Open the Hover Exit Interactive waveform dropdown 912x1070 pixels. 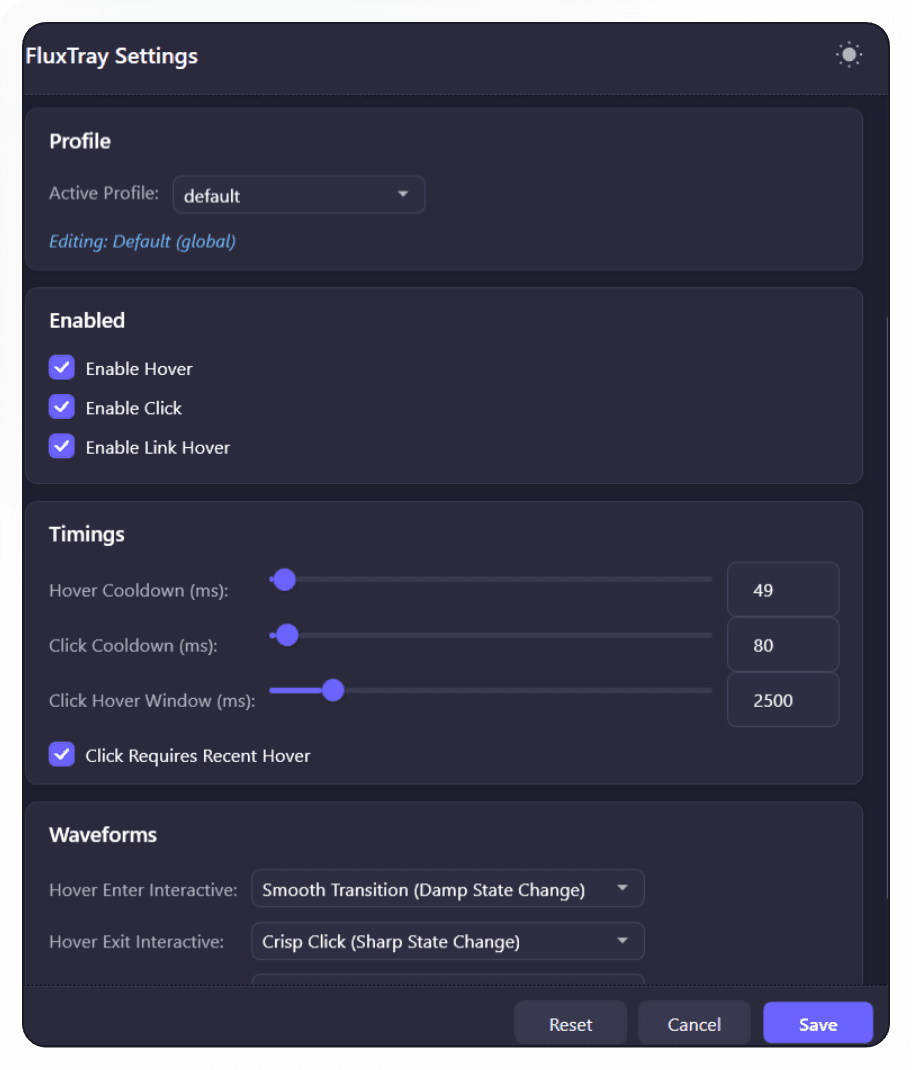tap(447, 941)
